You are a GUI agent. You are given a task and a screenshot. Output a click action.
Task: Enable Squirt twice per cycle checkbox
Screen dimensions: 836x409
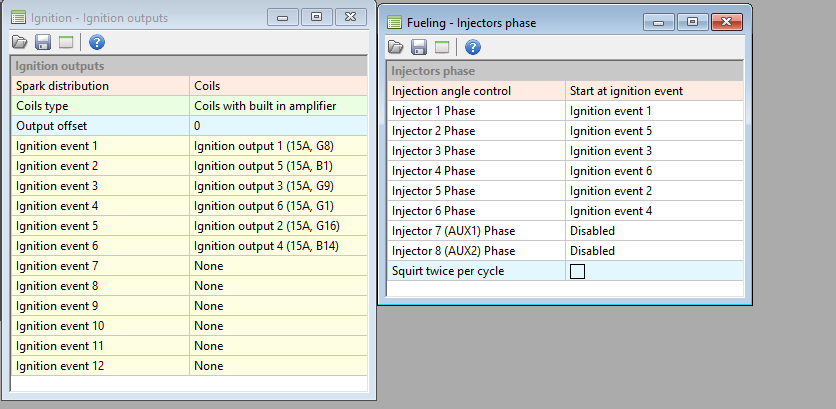[x=577, y=271]
